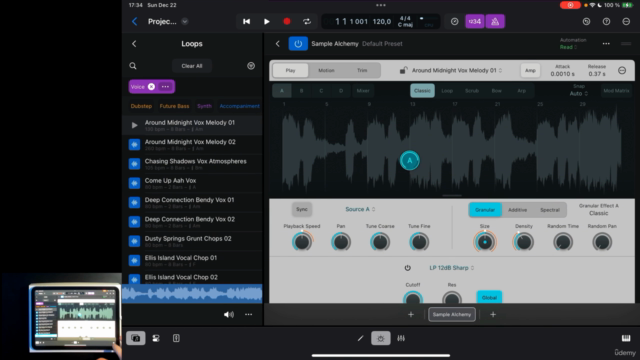Open the Default Preset menu

[382, 44]
